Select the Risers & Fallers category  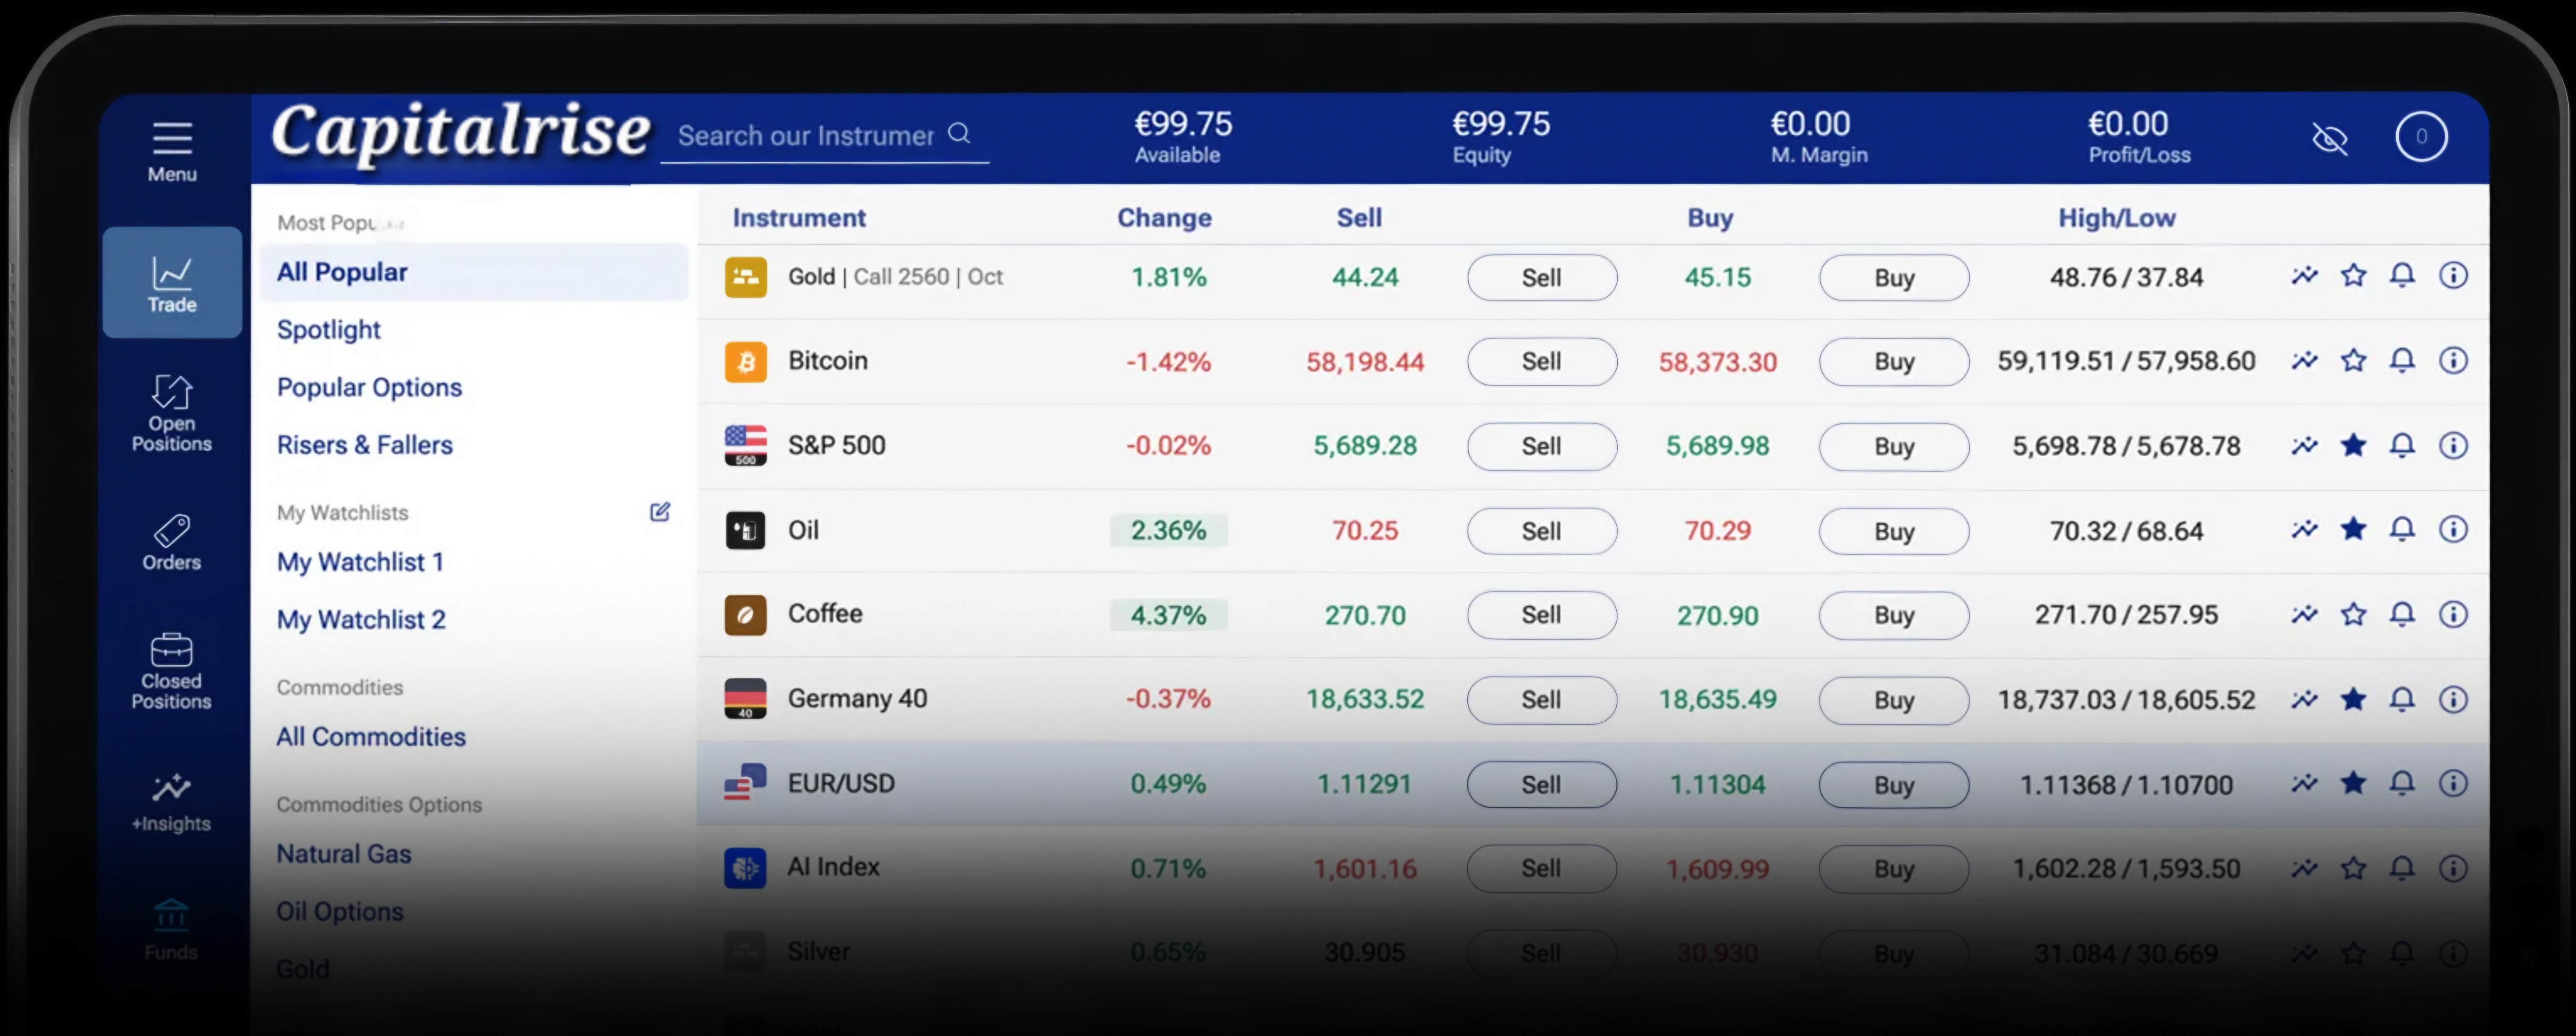pos(365,445)
